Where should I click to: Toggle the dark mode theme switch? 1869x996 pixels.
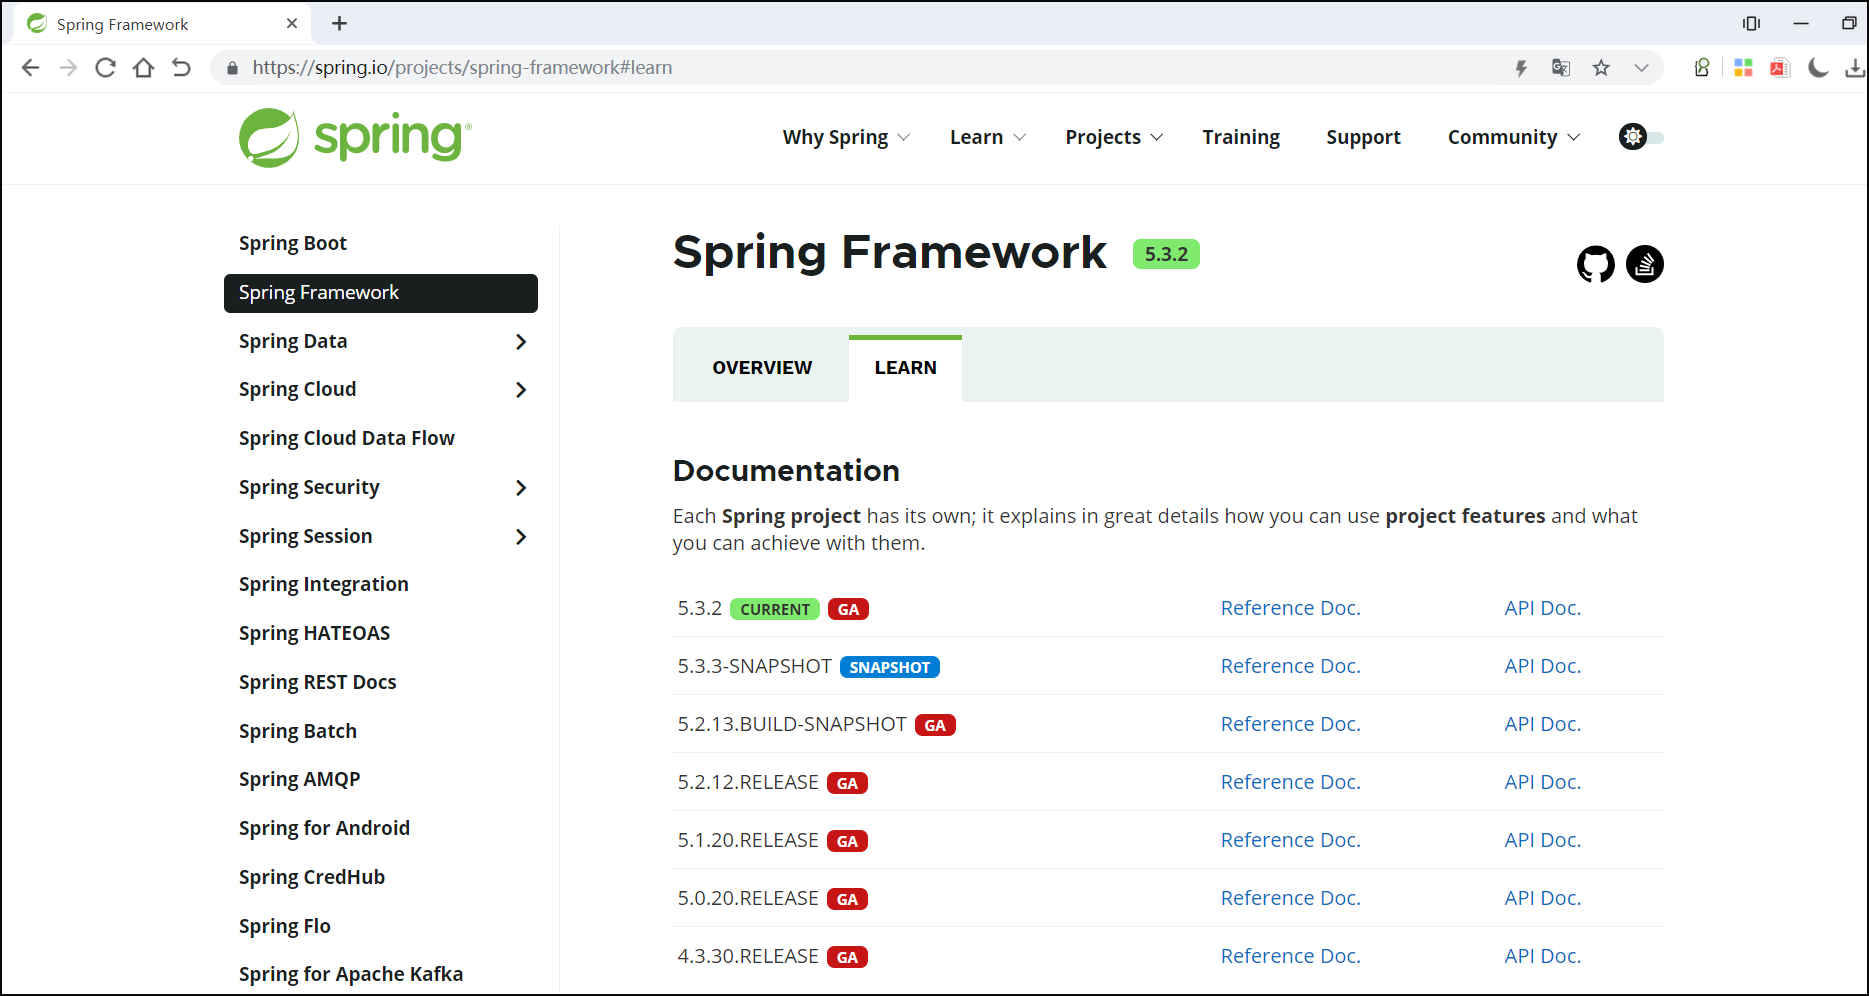1641,137
